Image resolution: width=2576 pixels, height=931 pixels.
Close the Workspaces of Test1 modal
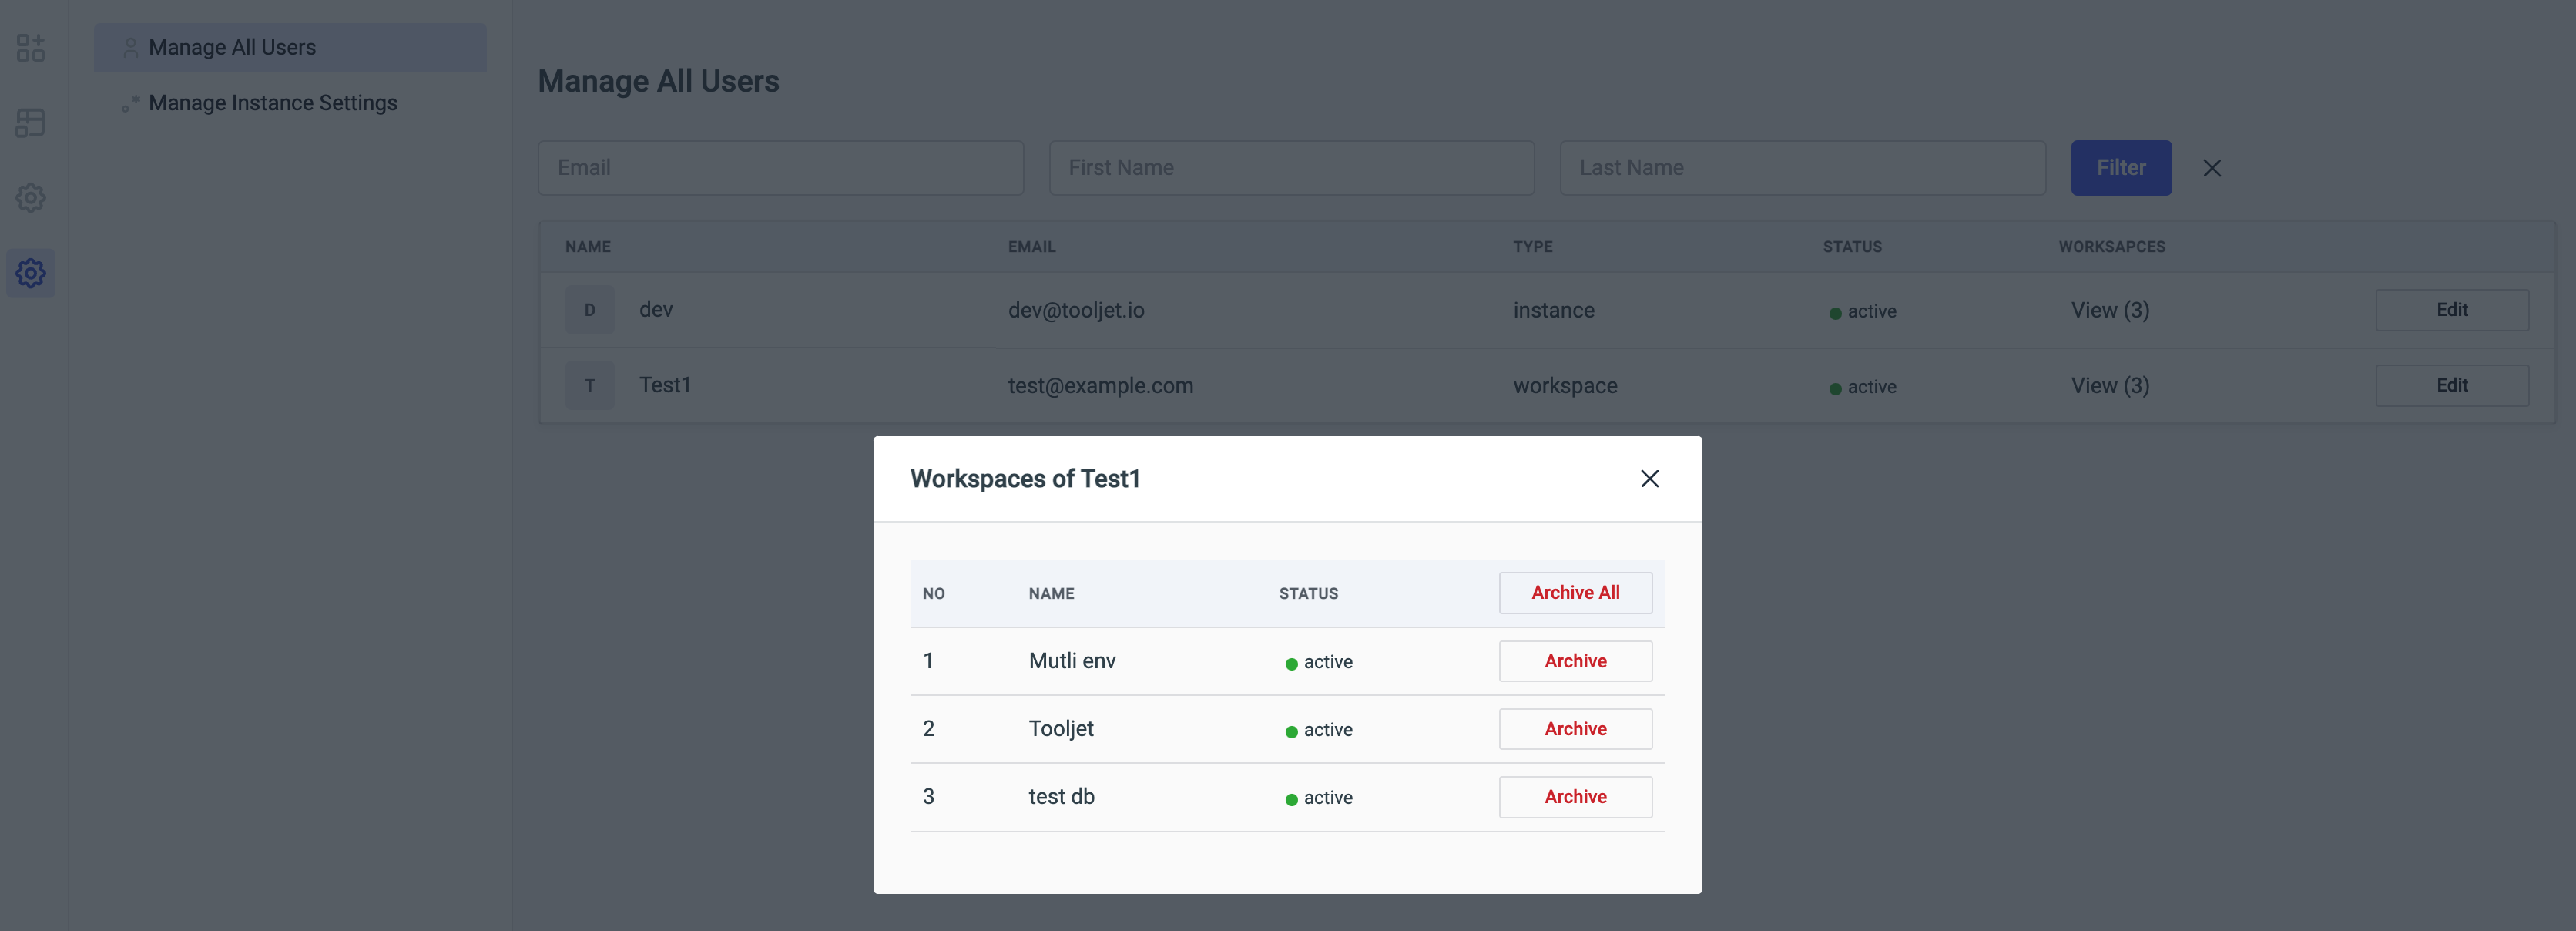[x=1649, y=478]
